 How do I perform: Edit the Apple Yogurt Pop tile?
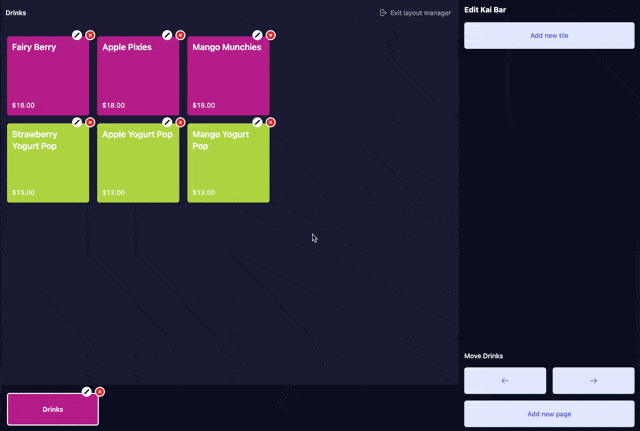(x=167, y=122)
